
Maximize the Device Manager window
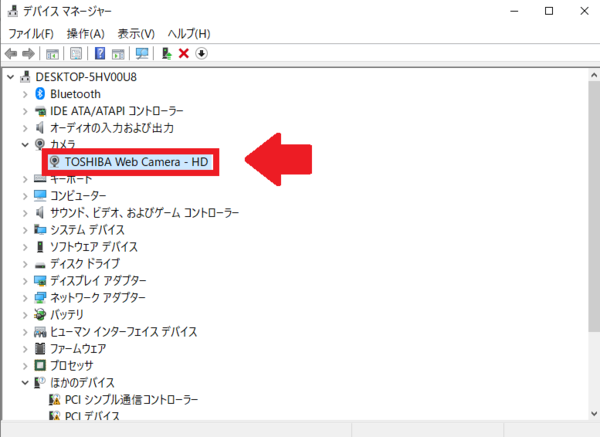pos(549,11)
